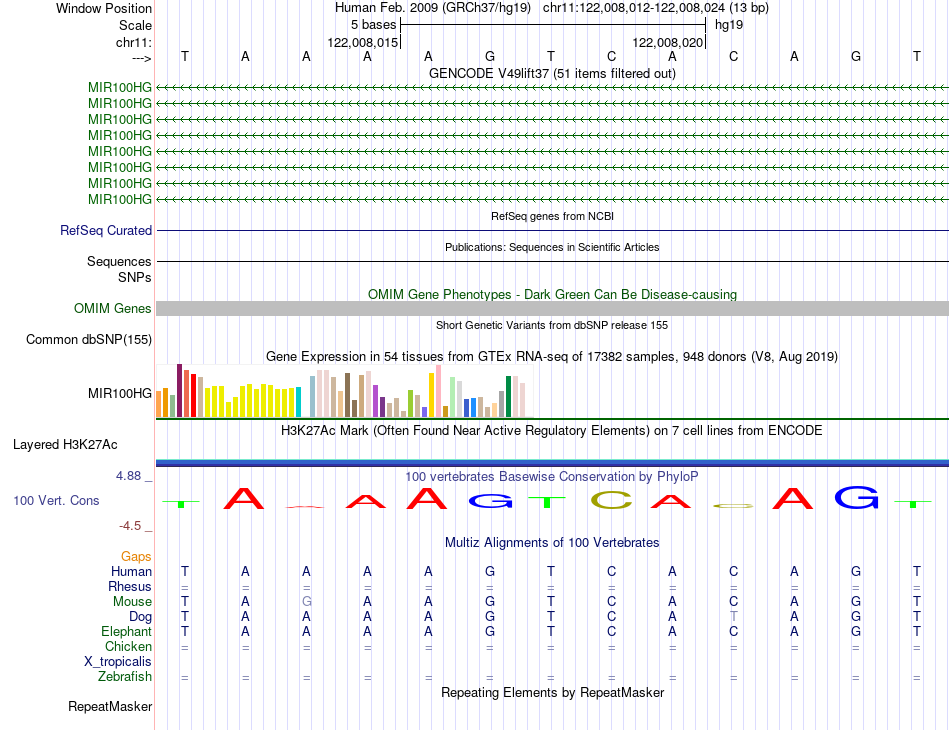Click the RepeatMasker track label

pyautogui.click(x=110, y=706)
